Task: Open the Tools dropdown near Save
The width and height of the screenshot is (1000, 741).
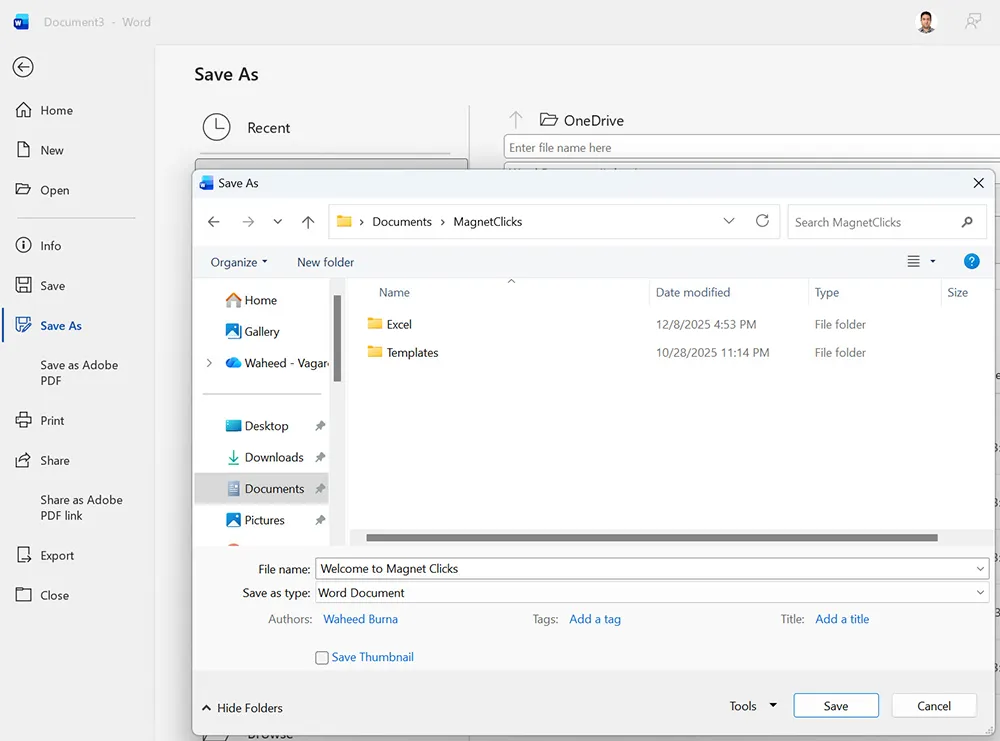Action: (752, 705)
